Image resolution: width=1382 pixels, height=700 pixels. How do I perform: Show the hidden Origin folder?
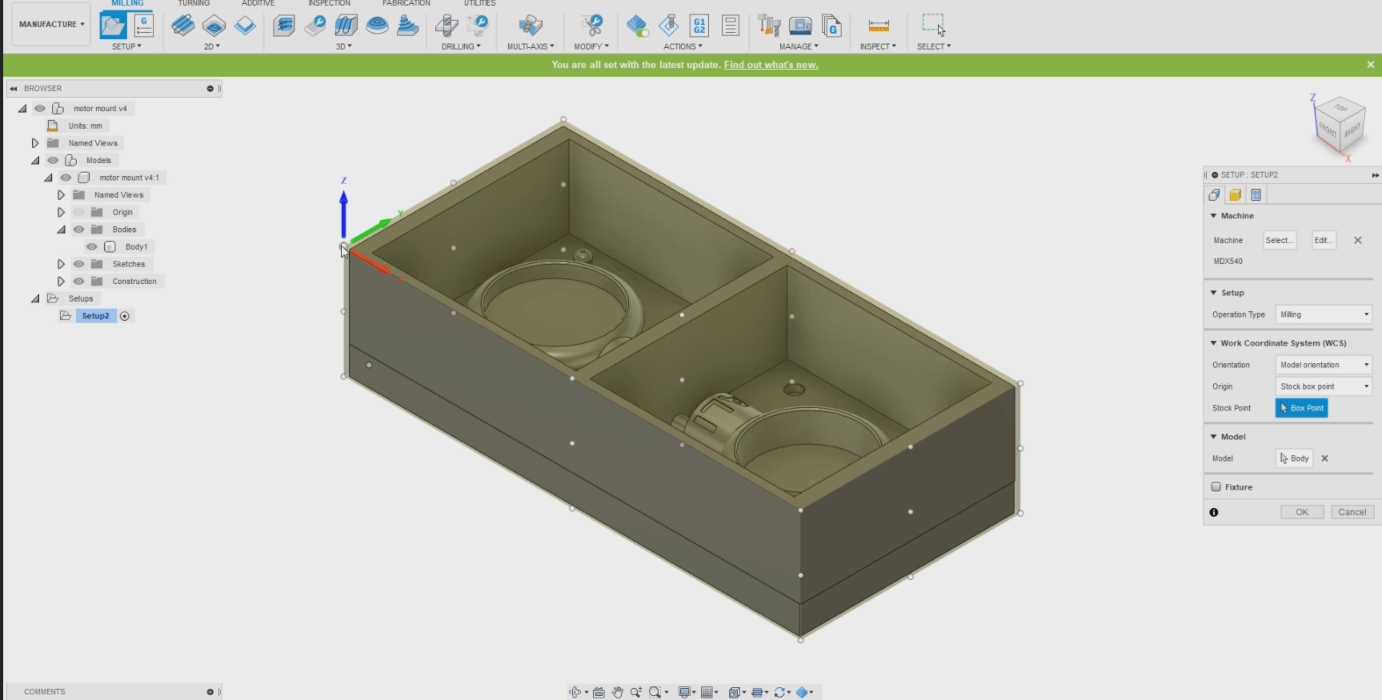[79, 212]
